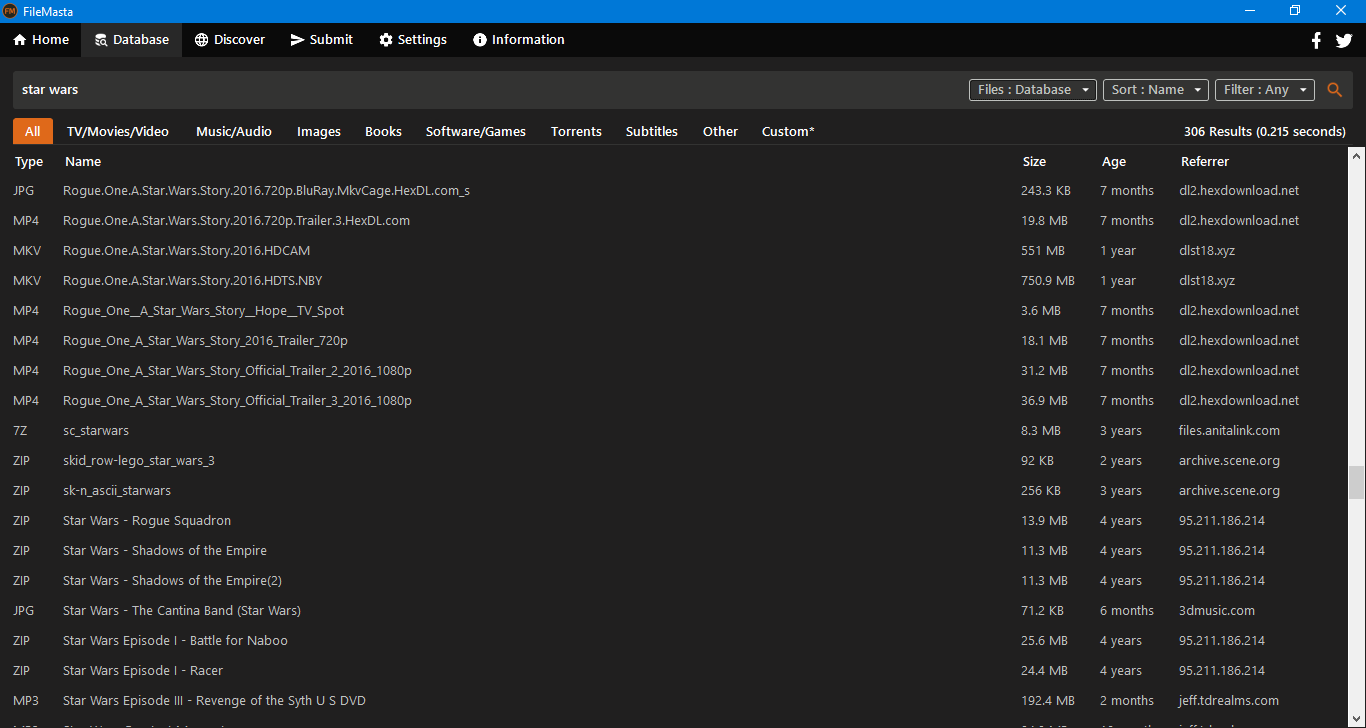Open the Information page
Image resolution: width=1366 pixels, height=728 pixels.
pos(519,40)
